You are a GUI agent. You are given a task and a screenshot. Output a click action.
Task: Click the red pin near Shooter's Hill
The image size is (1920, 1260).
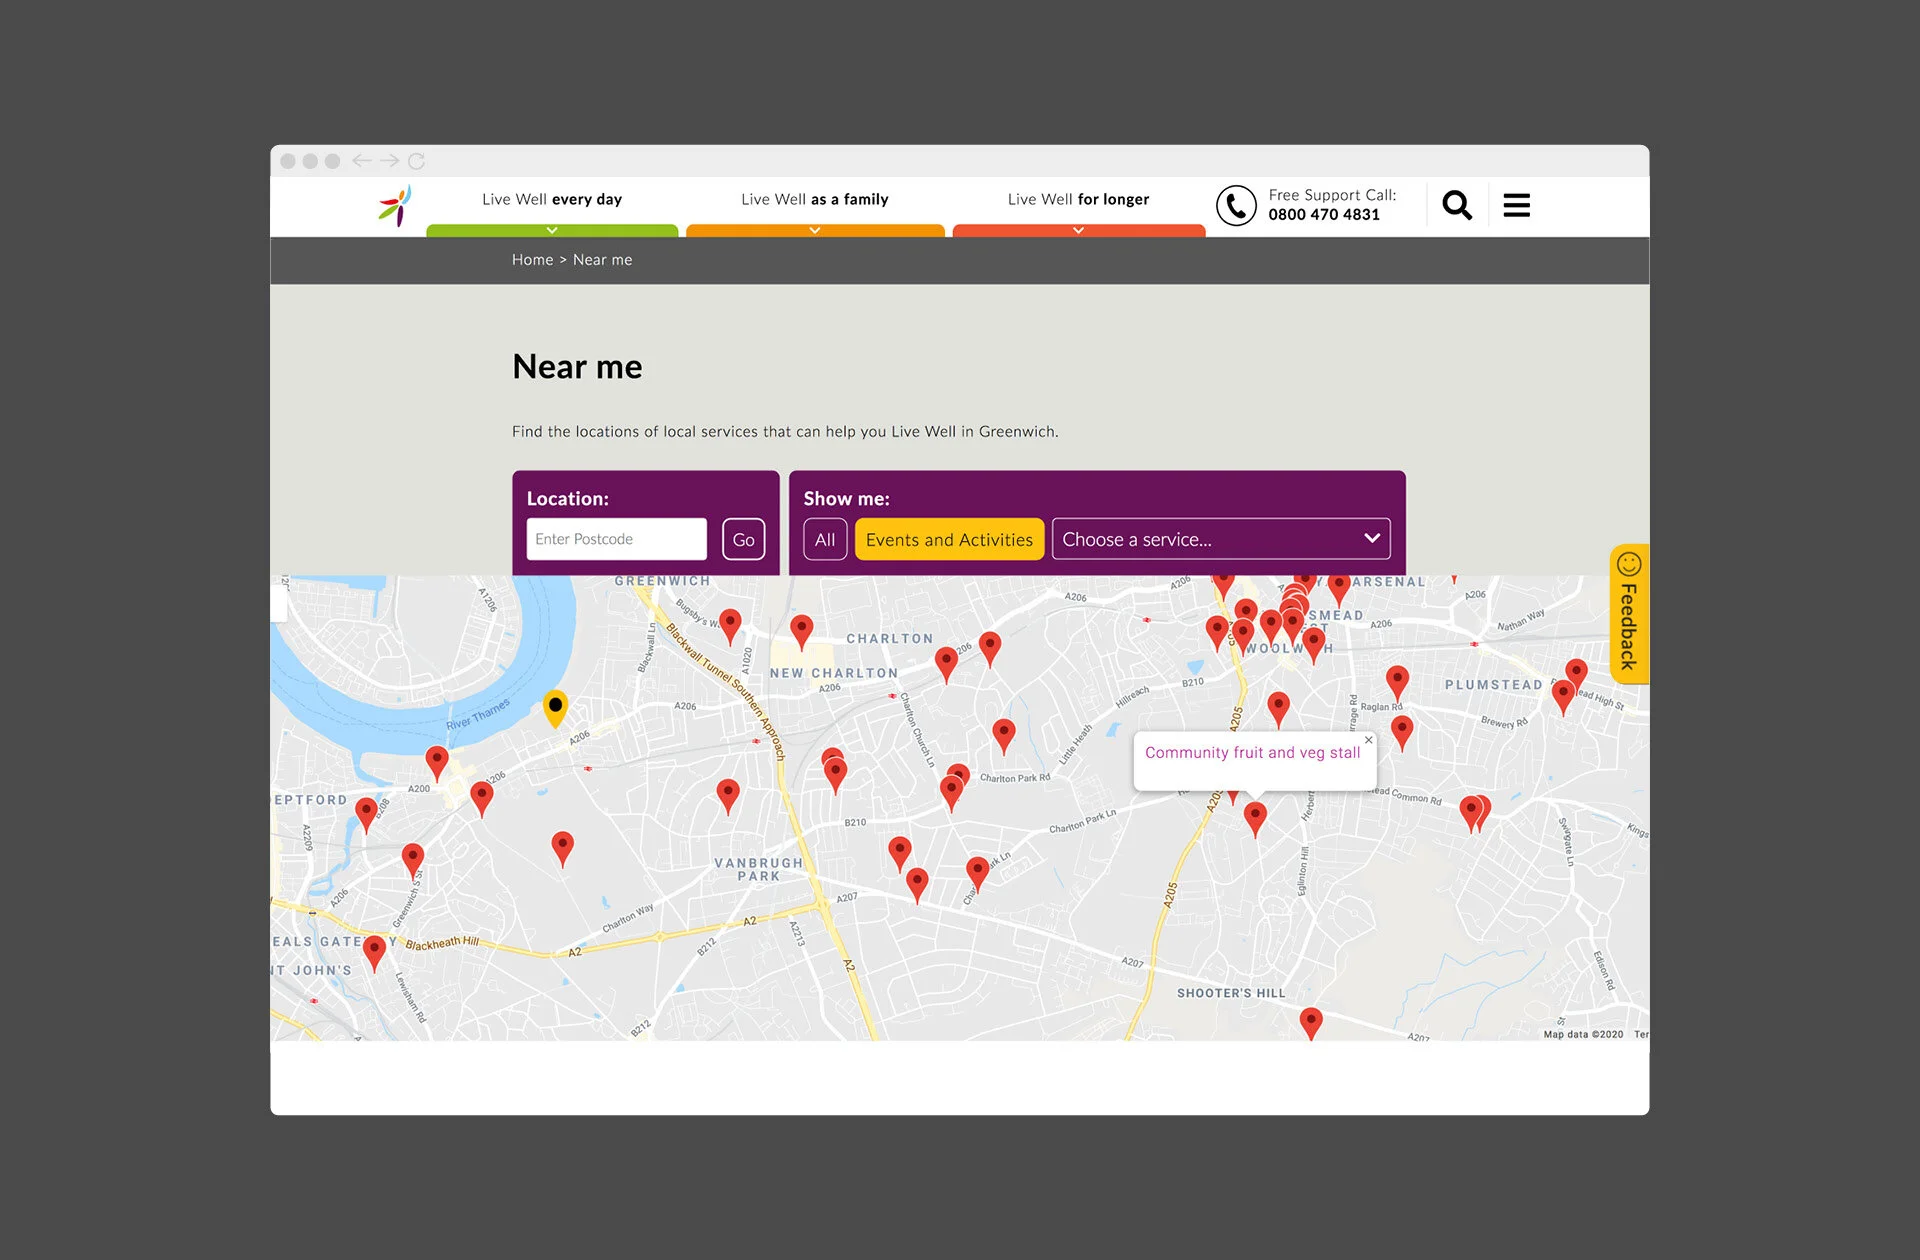point(1310,1023)
